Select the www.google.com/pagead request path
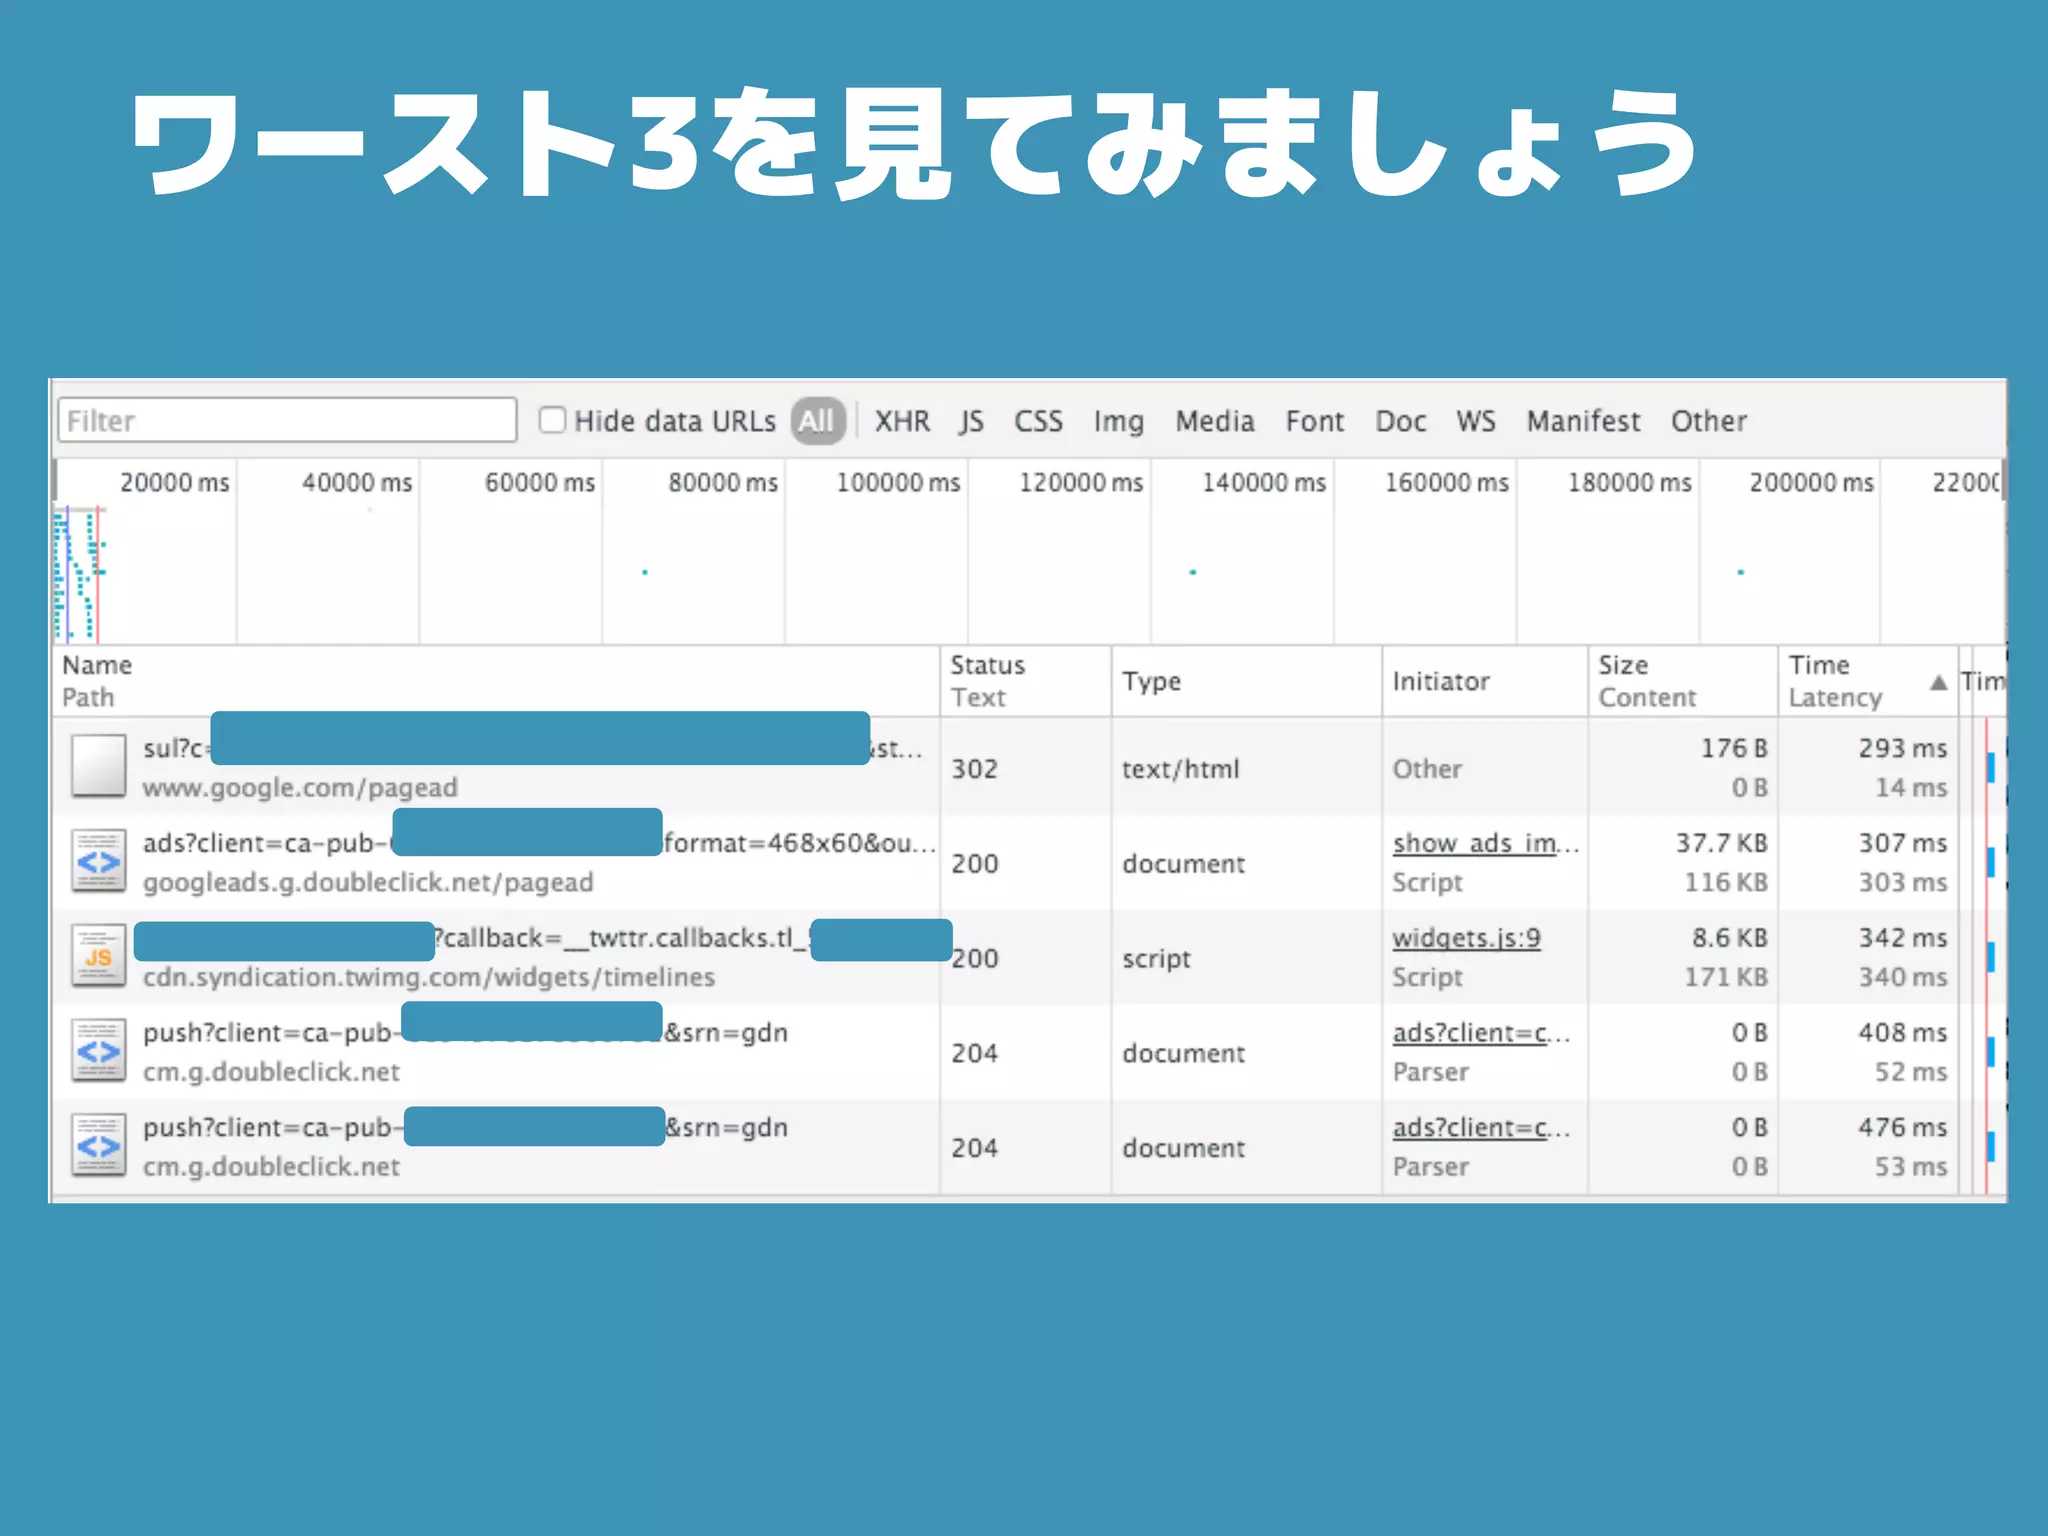Viewport: 2048px width, 1536px height. 300,788
